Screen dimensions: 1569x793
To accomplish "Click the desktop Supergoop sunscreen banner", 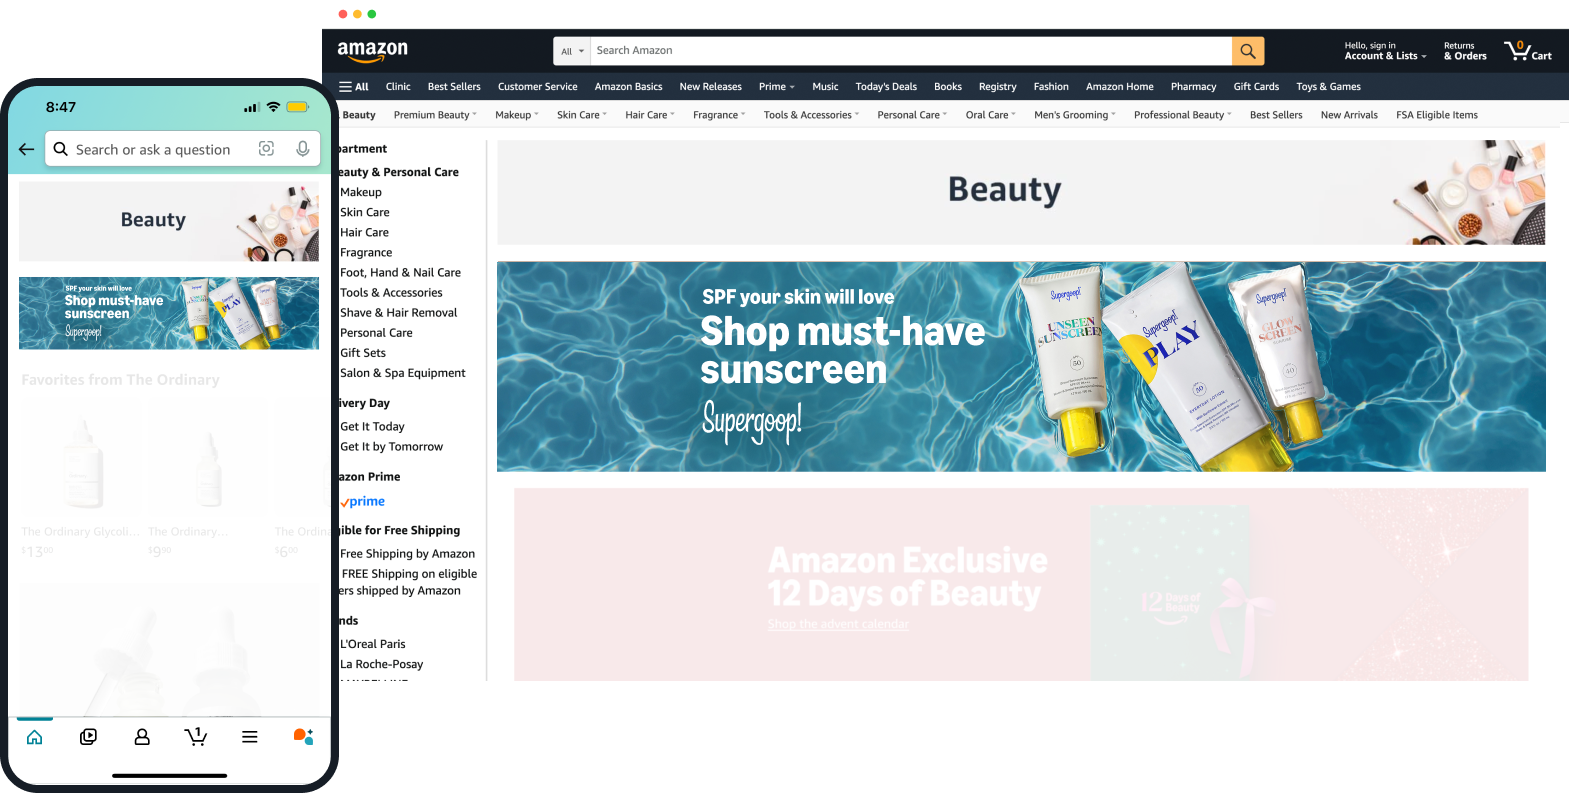I will click(1021, 366).
